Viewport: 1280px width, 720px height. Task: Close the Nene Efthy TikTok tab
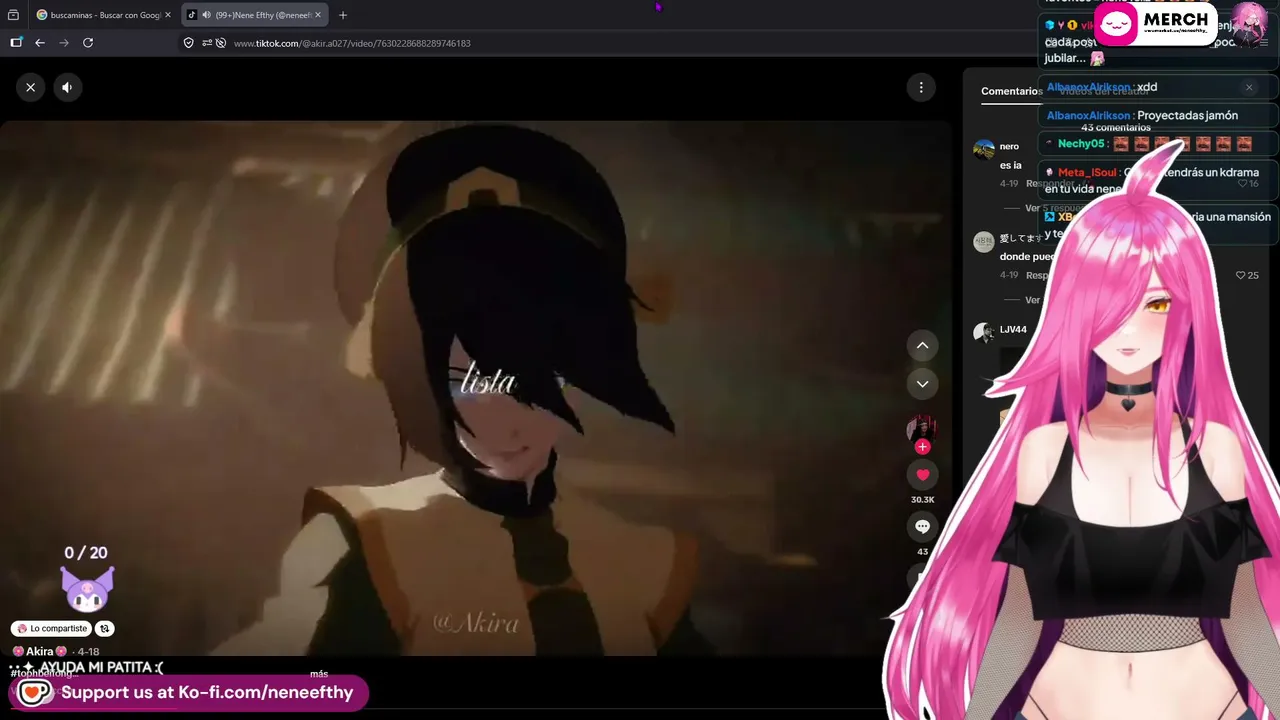318,15
